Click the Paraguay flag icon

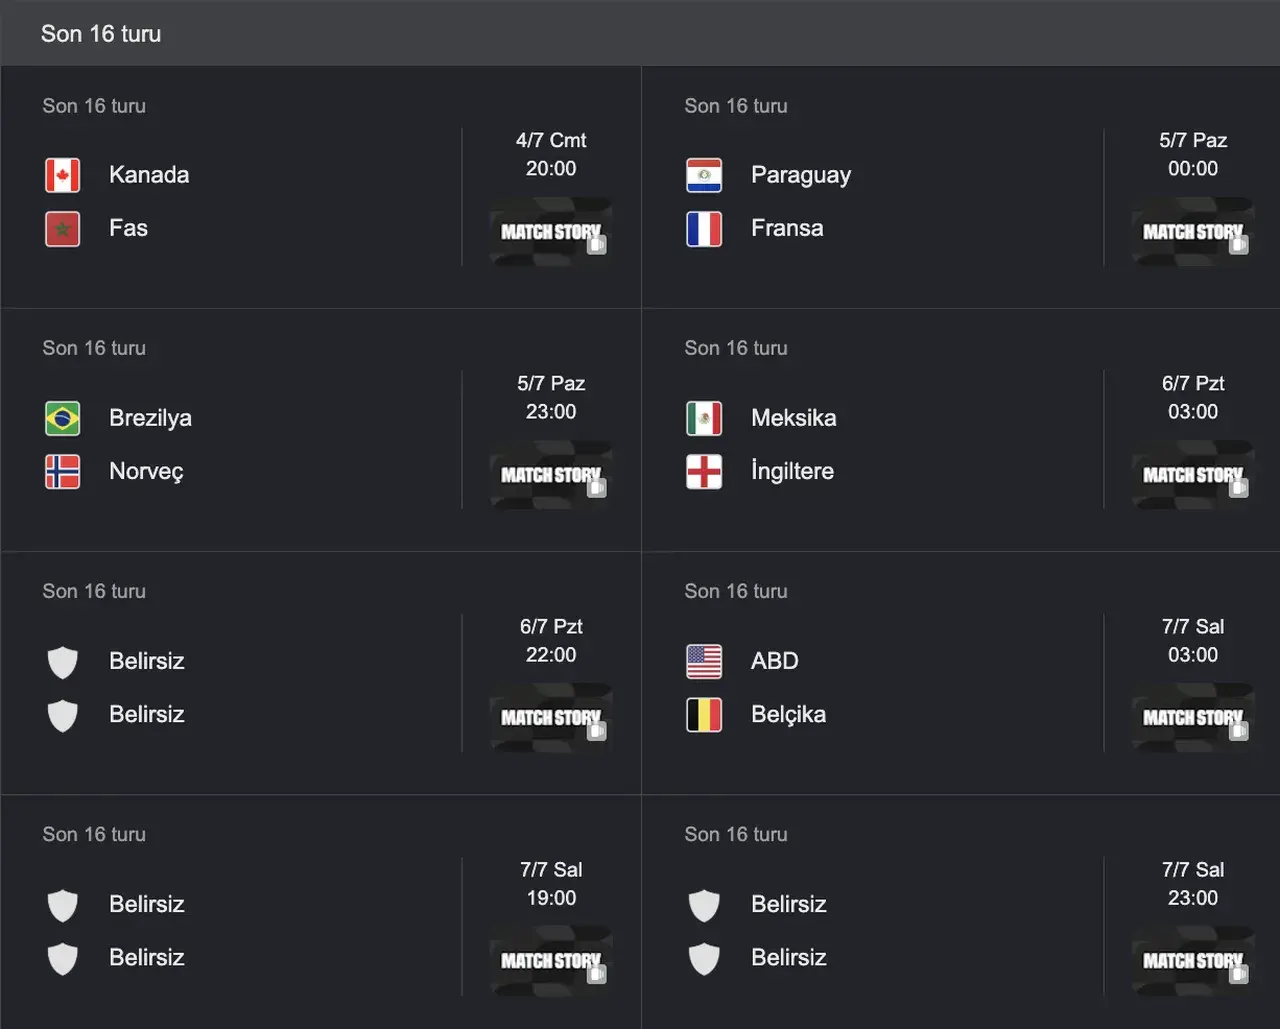704,175
